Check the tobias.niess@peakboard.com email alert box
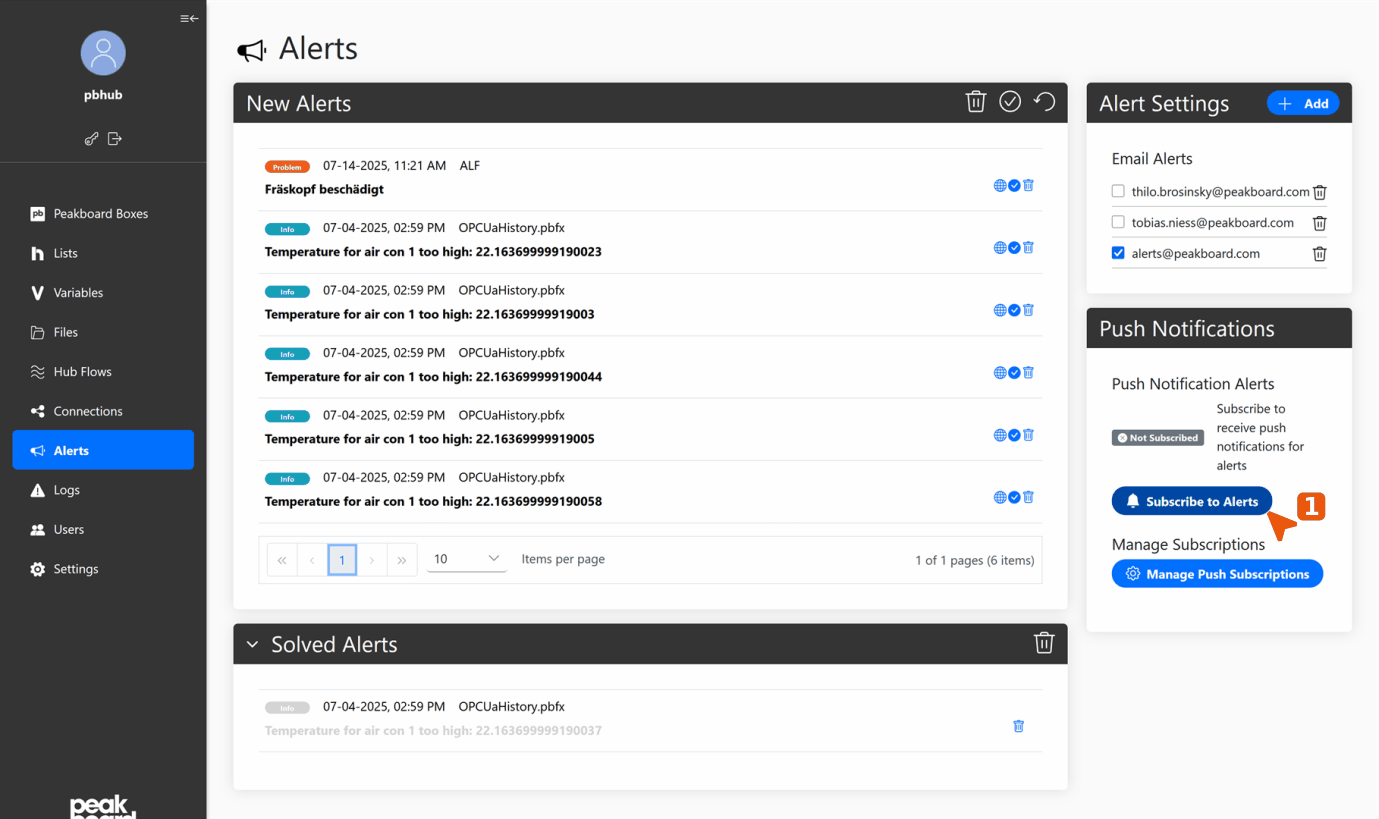Screen dimensions: 1379x819 tap(1117, 222)
